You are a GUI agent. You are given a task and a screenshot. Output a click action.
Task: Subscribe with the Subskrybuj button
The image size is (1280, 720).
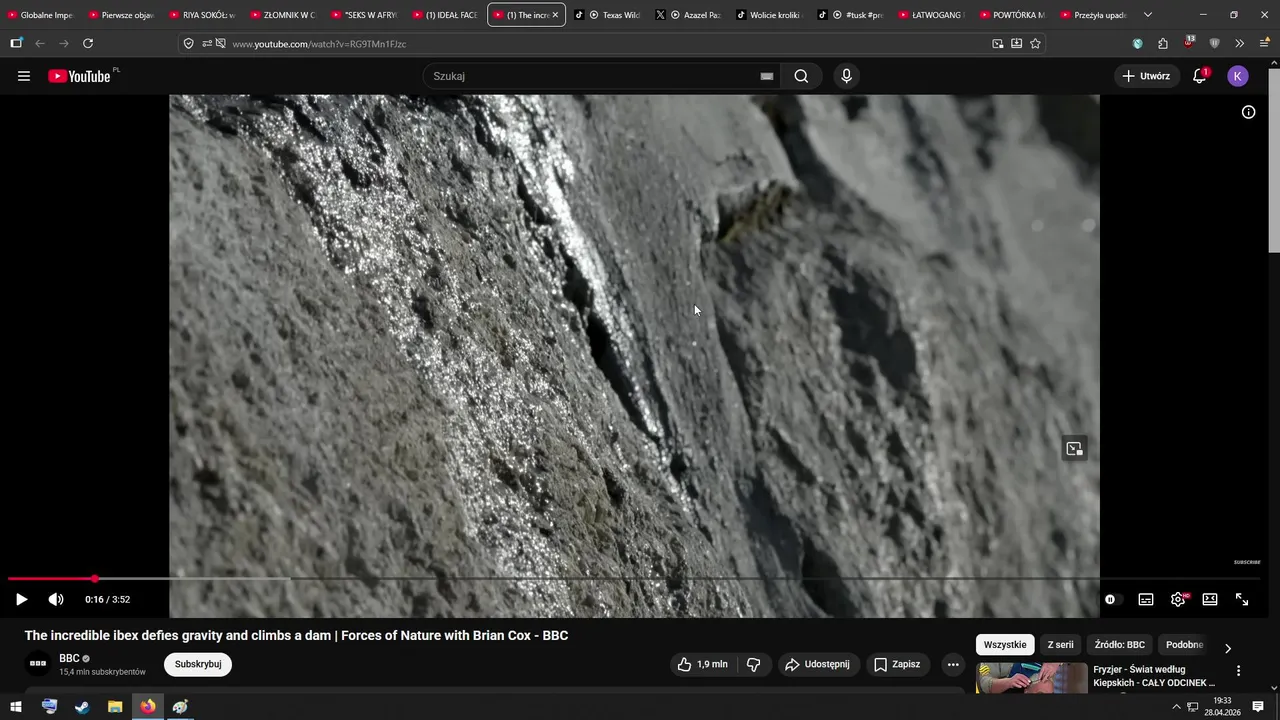click(198, 664)
